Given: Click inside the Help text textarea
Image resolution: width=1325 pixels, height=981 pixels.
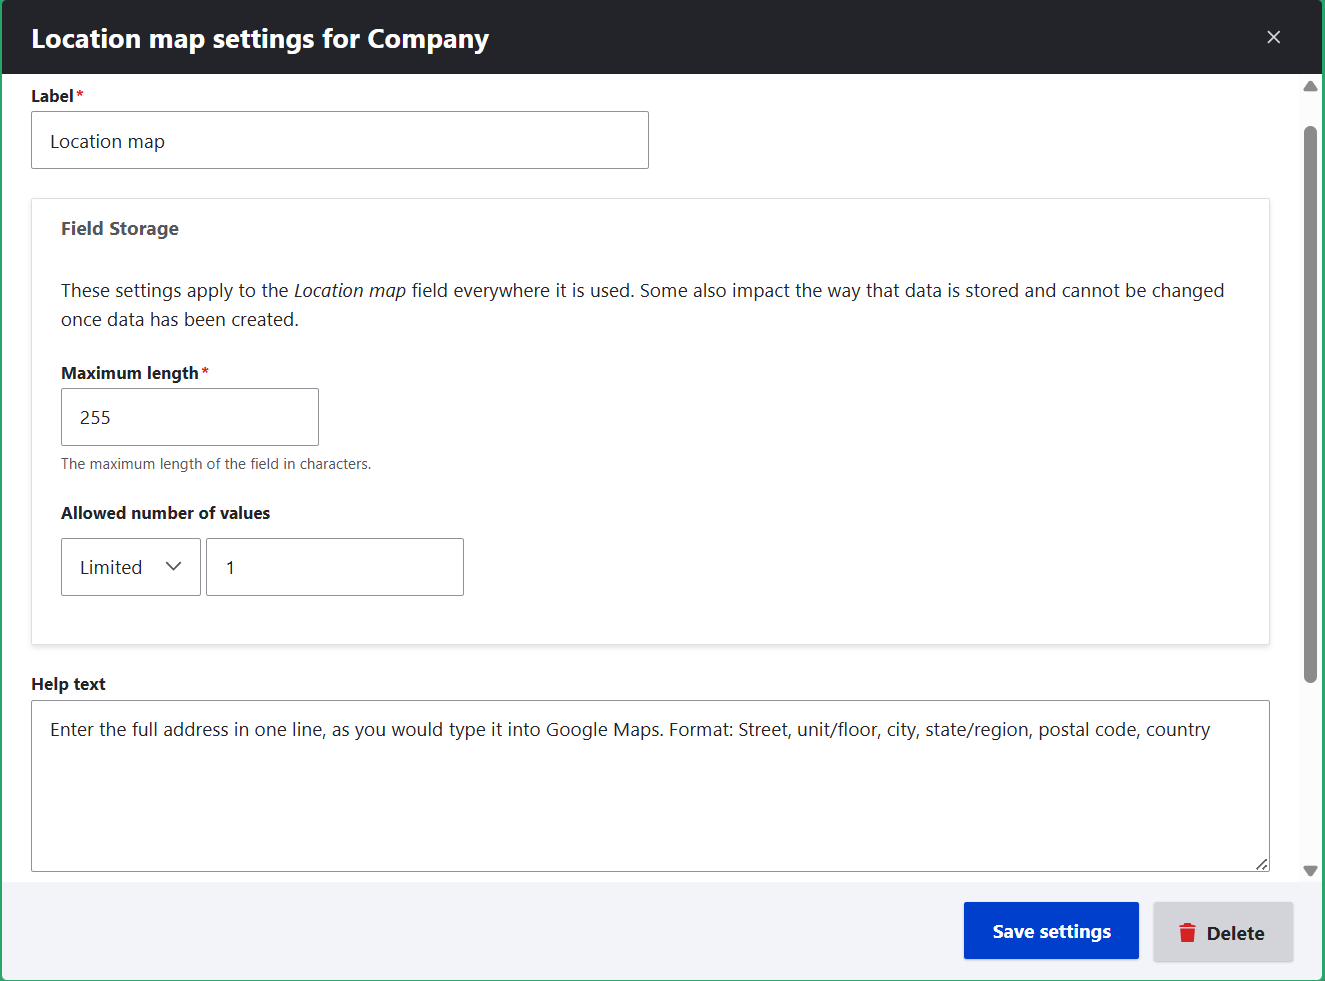Looking at the screenshot, I should pos(650,786).
